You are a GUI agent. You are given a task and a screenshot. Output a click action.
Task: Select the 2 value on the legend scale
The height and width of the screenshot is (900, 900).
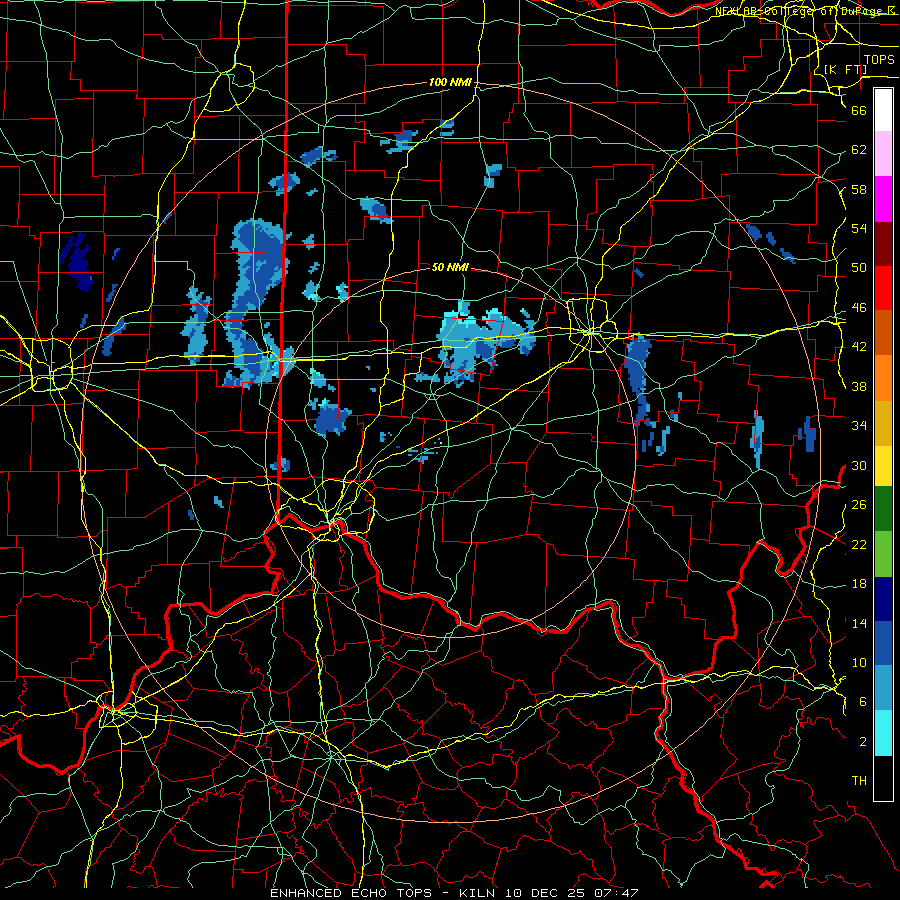(863, 742)
